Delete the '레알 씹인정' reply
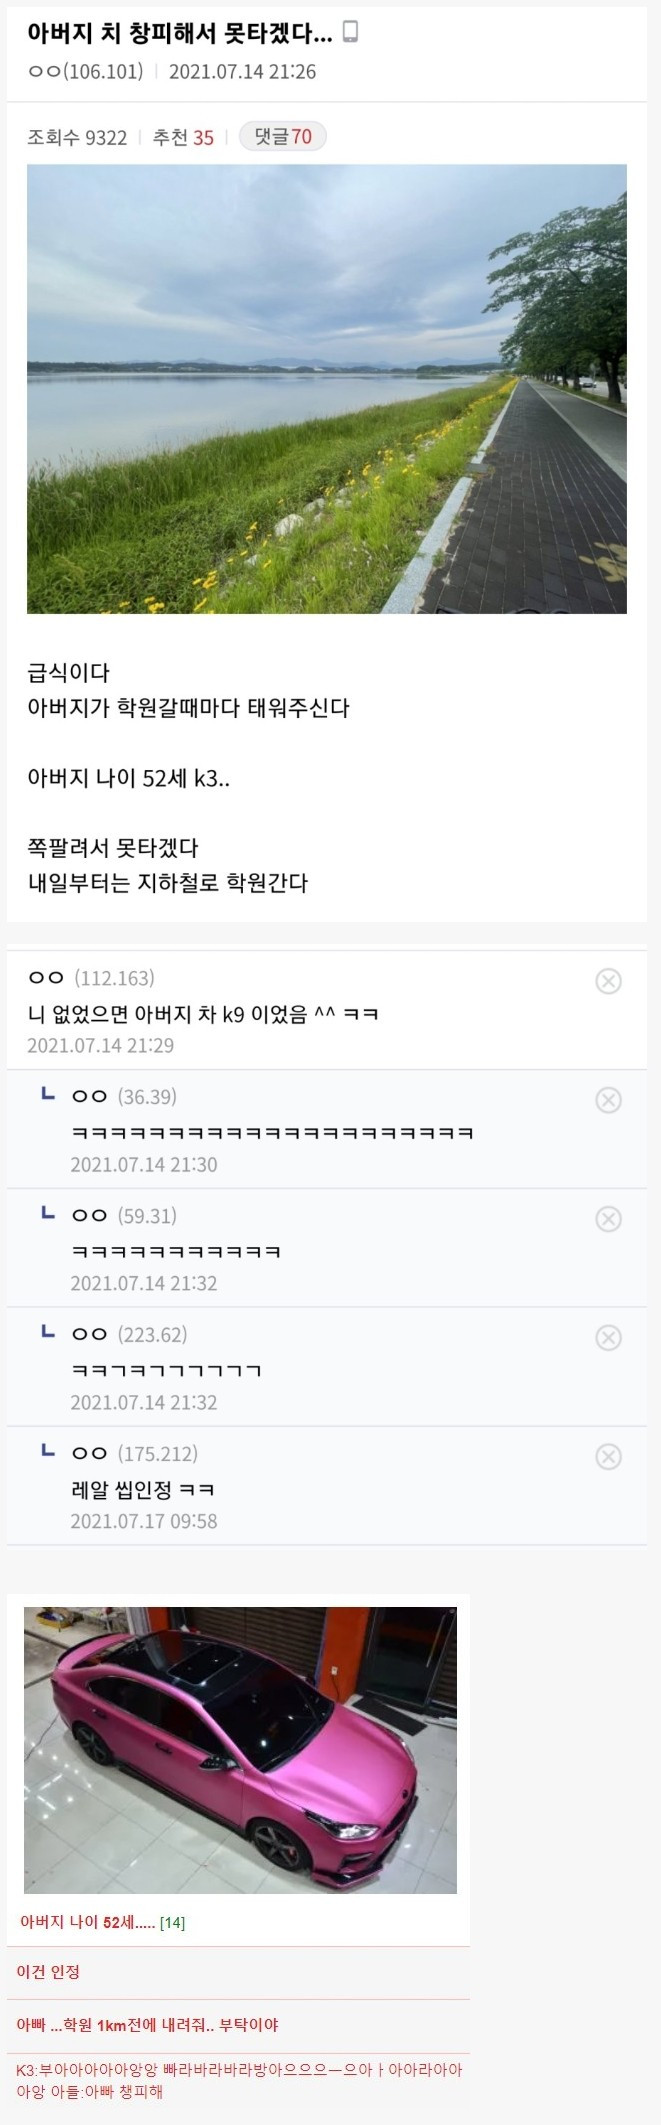 [x=608, y=1457]
